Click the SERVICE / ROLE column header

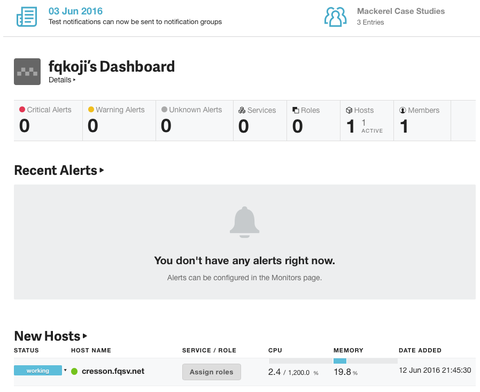pos(209,350)
